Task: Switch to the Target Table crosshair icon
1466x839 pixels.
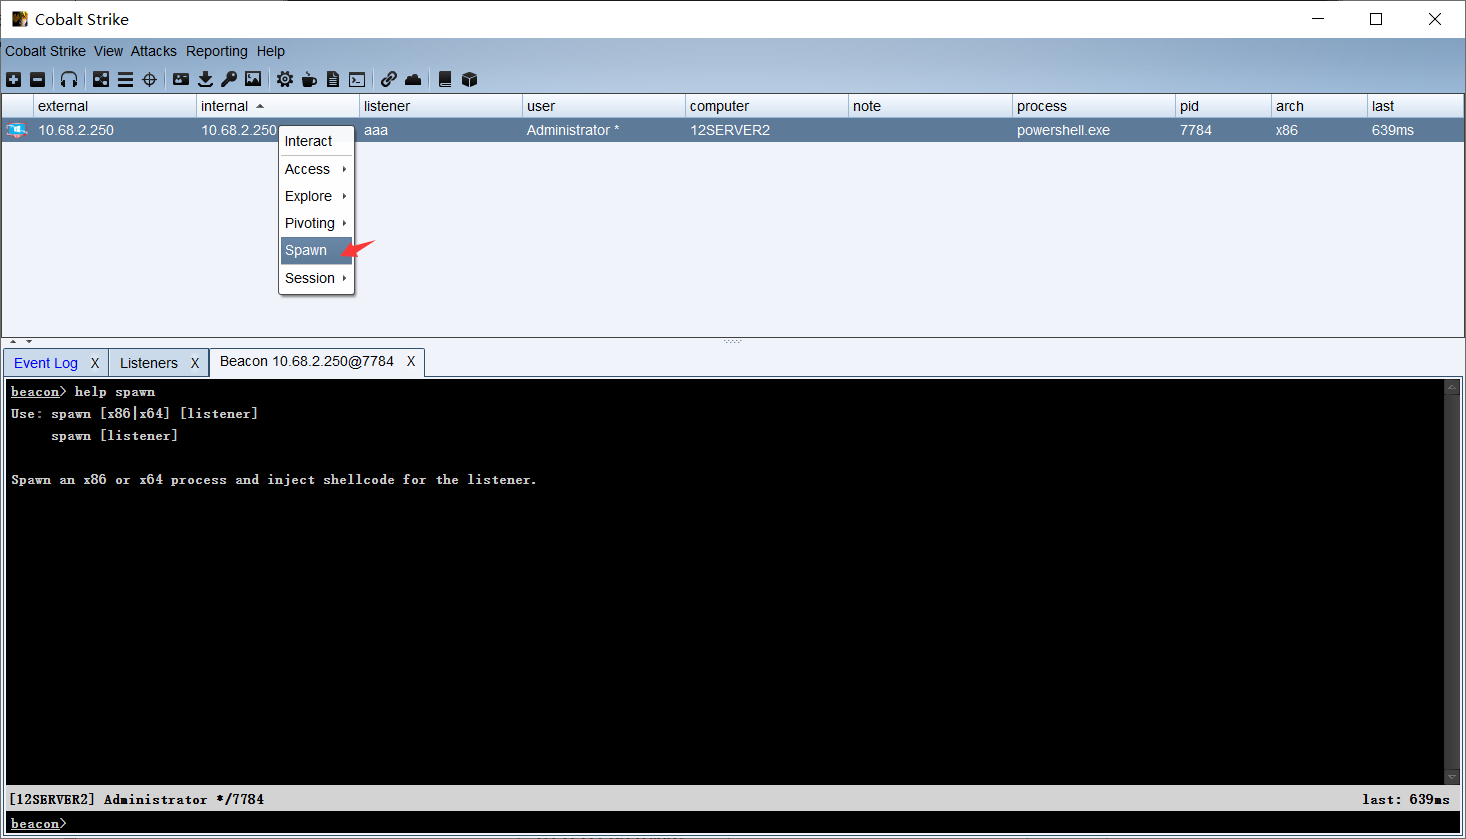Action: pos(149,79)
